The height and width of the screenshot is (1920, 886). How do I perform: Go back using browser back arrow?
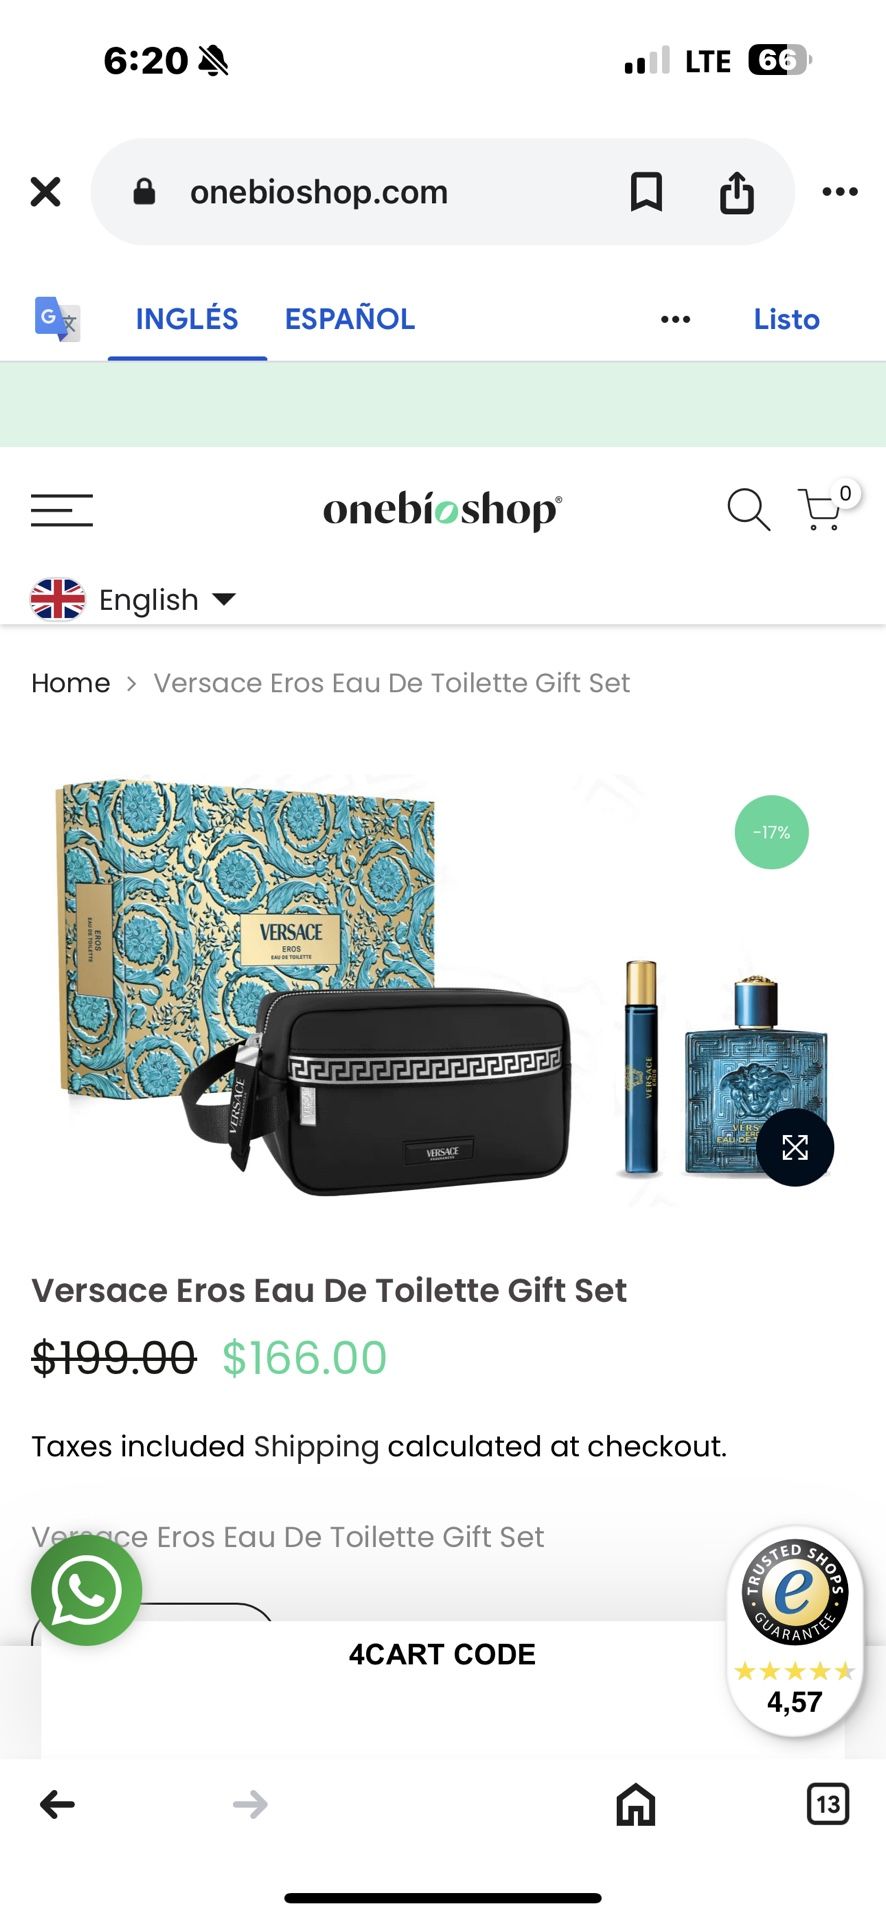coord(57,1804)
